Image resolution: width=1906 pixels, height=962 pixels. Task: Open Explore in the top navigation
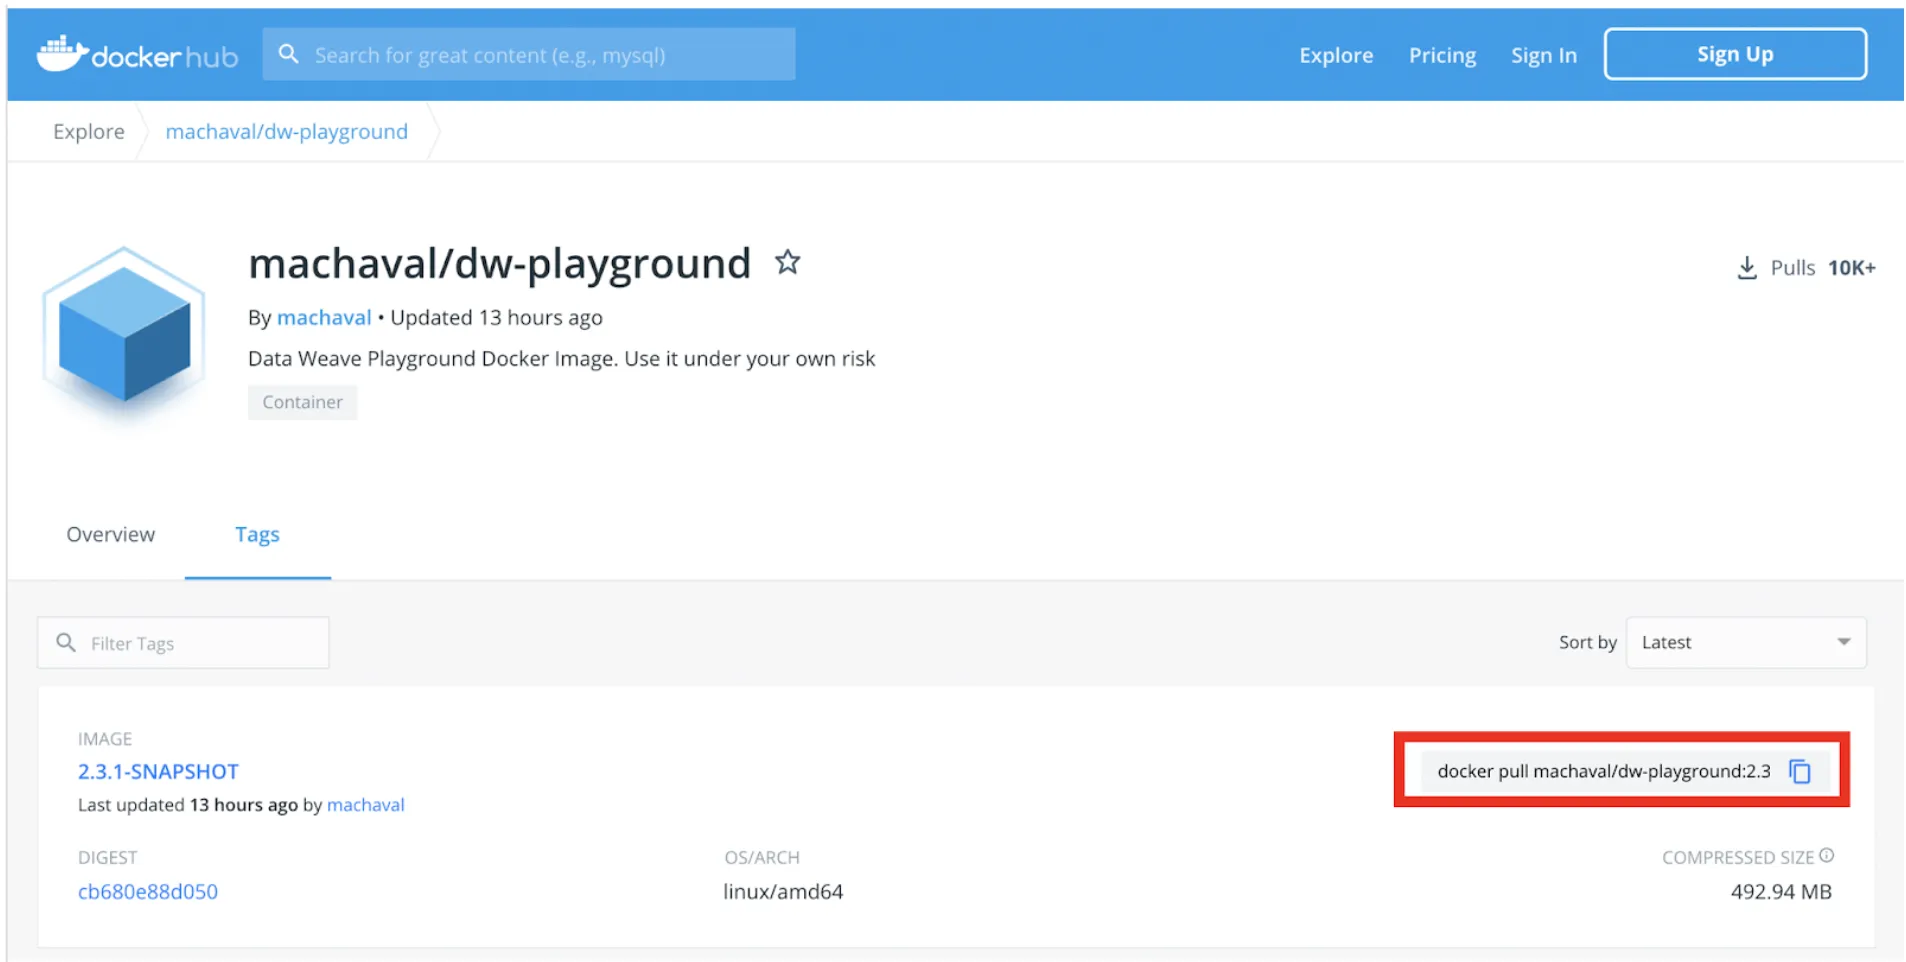pyautogui.click(x=1336, y=55)
